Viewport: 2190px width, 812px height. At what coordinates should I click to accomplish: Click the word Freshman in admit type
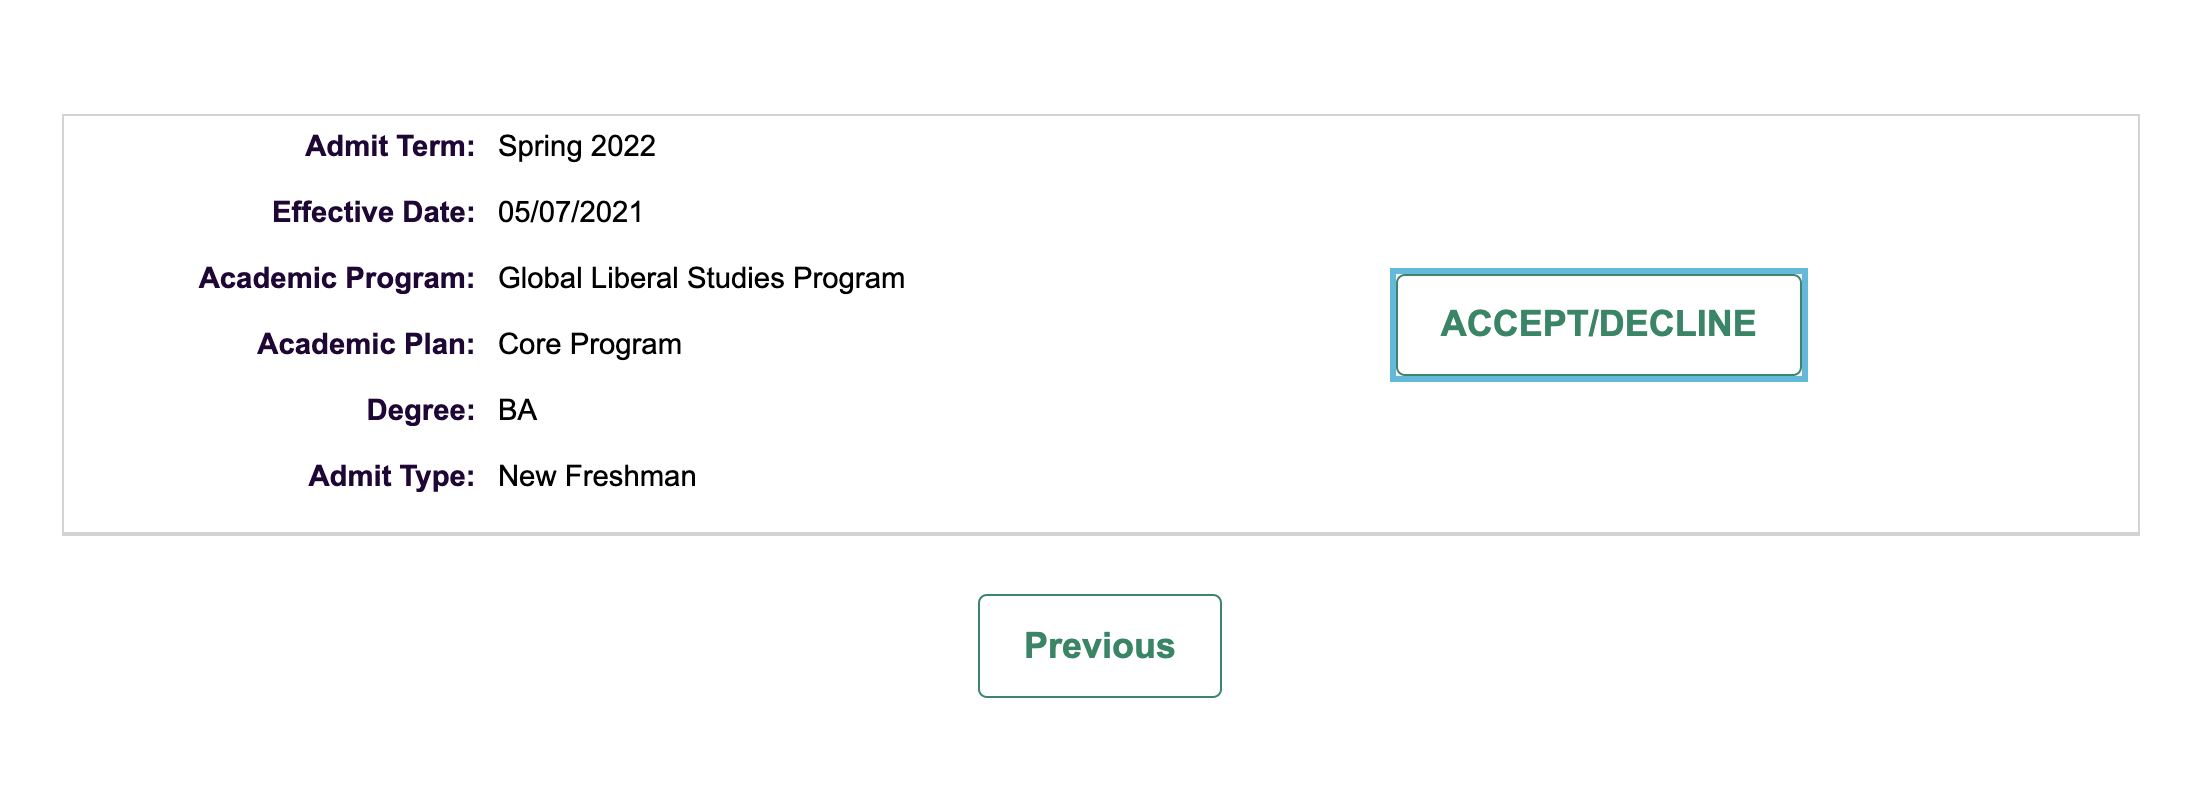click(630, 476)
